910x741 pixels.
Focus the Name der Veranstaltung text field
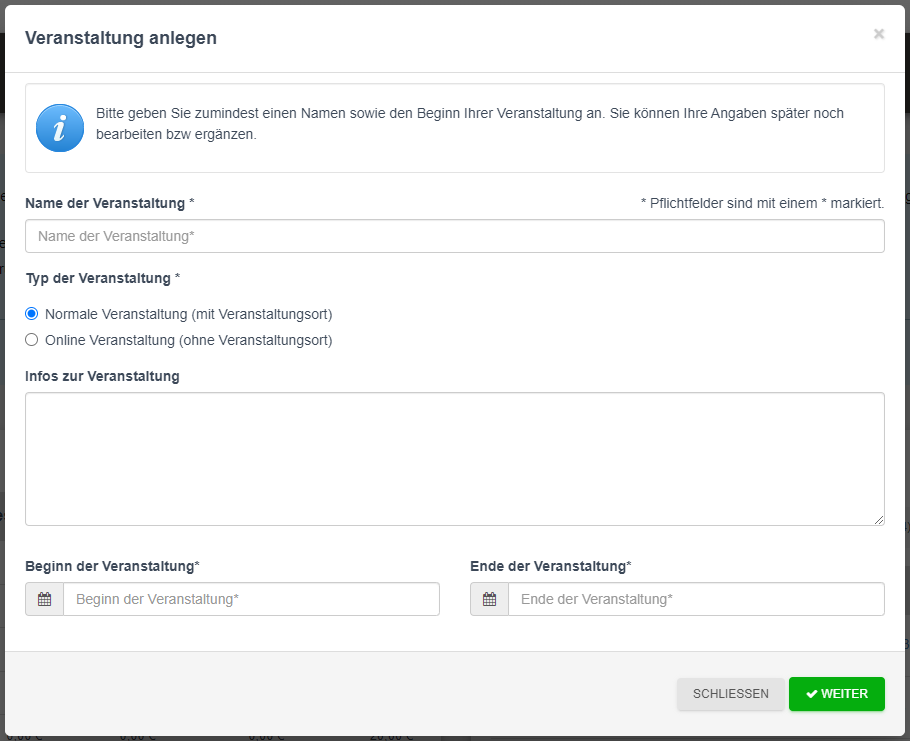pos(455,236)
